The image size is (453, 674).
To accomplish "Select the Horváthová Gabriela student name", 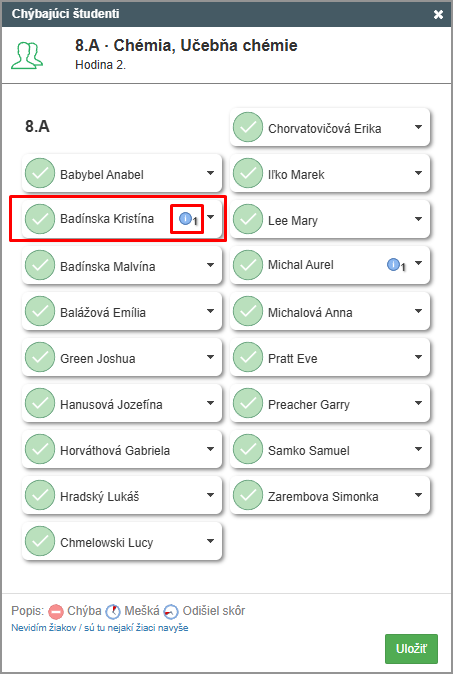I will (x=115, y=450).
